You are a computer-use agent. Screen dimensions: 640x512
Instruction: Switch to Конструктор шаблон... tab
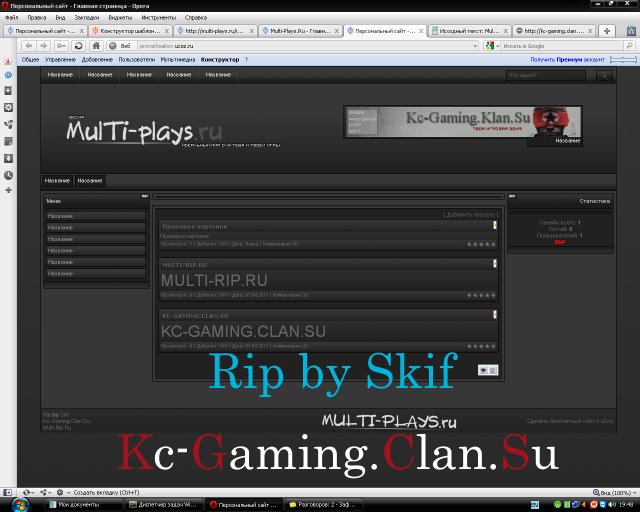(x=130, y=31)
